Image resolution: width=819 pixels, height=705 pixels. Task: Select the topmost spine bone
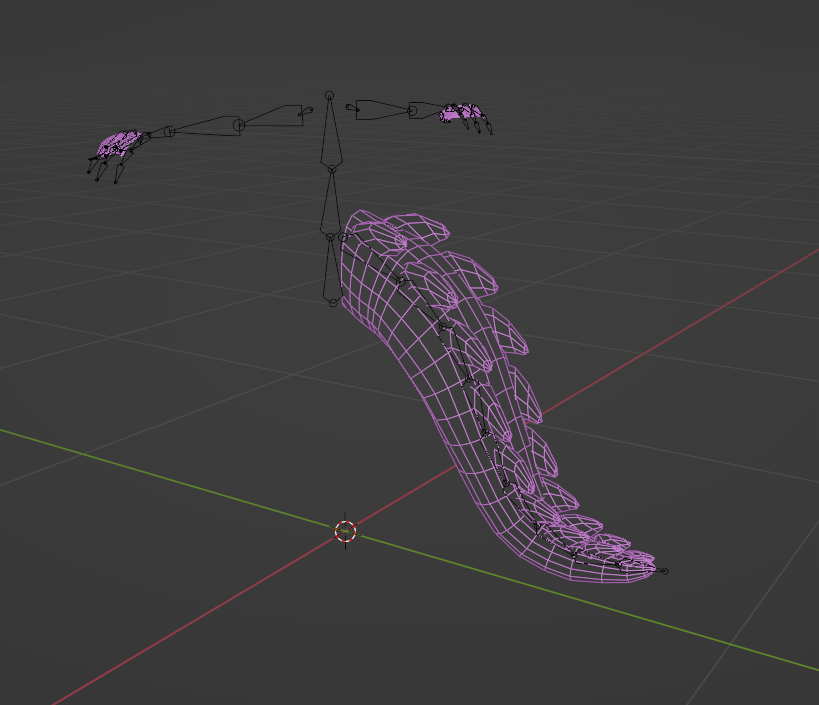click(331, 132)
